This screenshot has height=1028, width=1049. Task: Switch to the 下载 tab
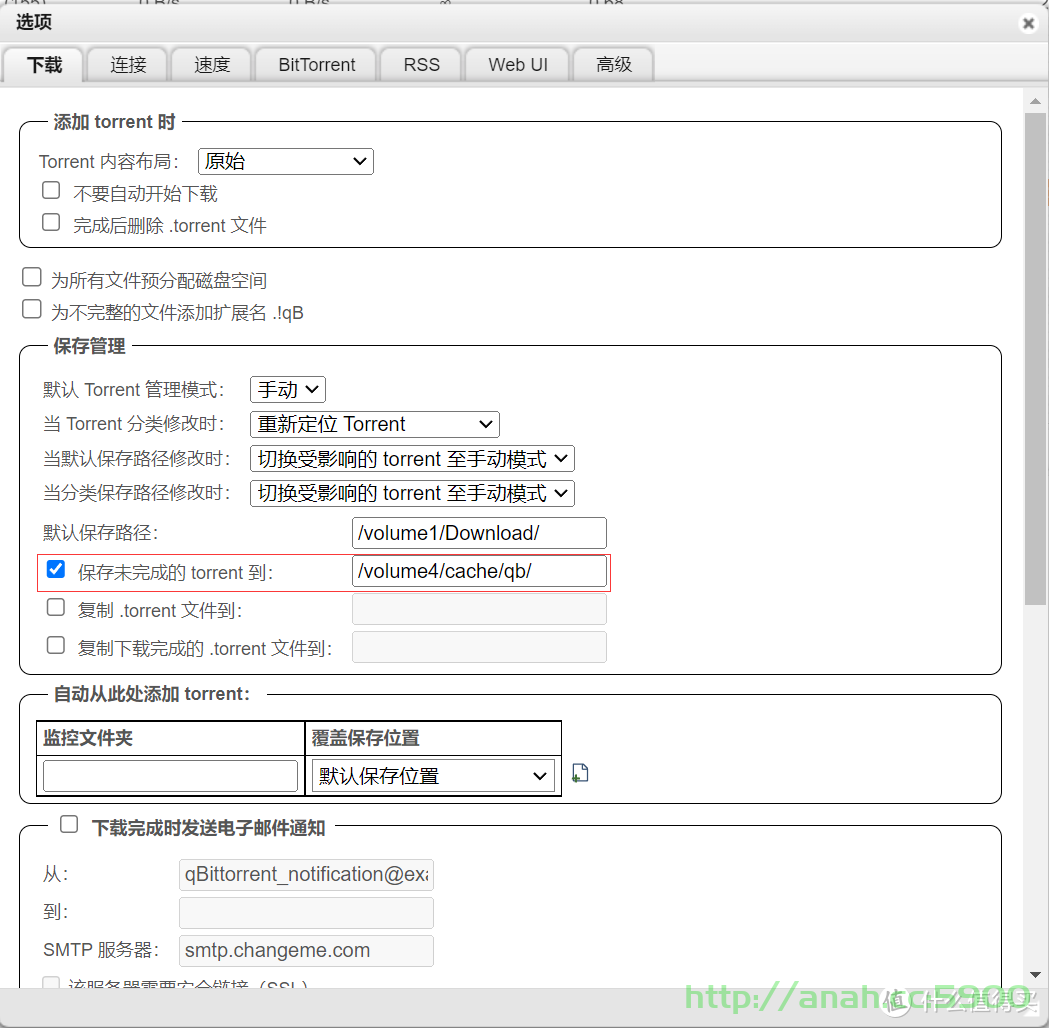click(x=44, y=65)
